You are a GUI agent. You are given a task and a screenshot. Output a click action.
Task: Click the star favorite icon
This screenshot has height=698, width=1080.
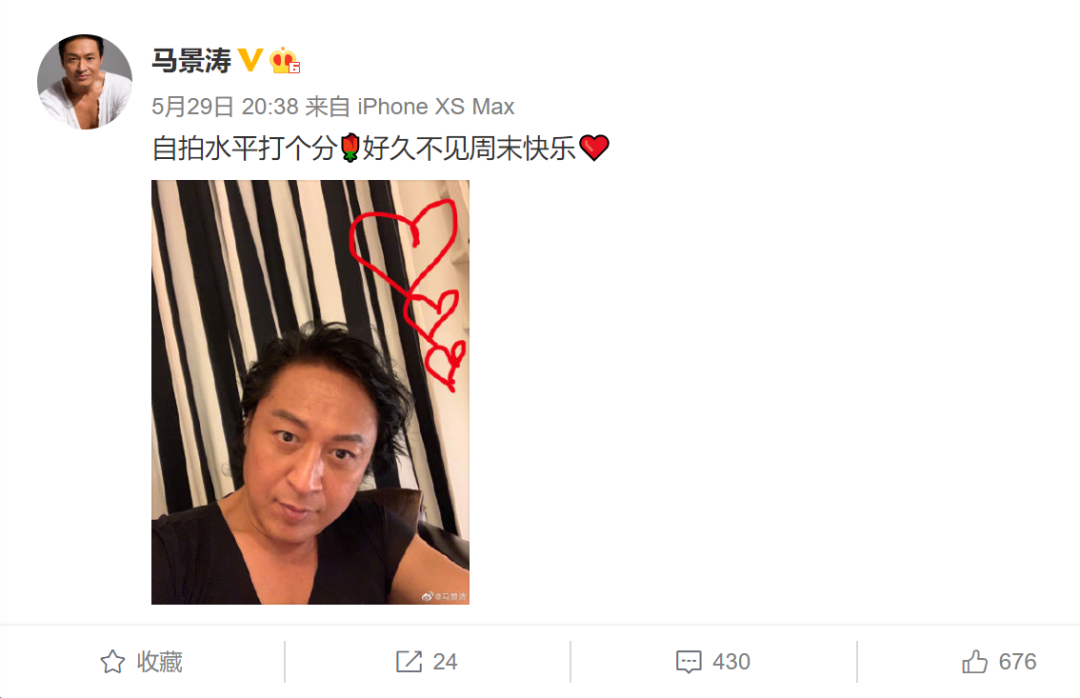[113, 661]
